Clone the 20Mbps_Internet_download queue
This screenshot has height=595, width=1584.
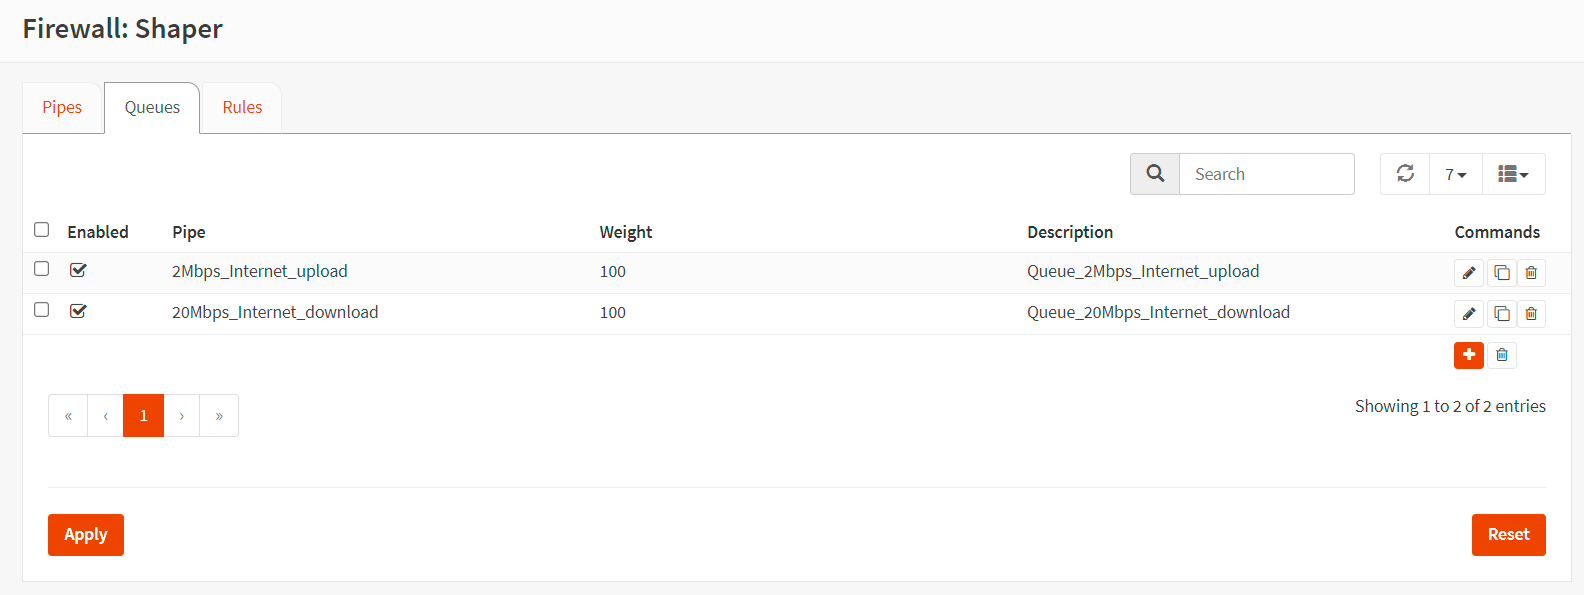(x=1501, y=314)
